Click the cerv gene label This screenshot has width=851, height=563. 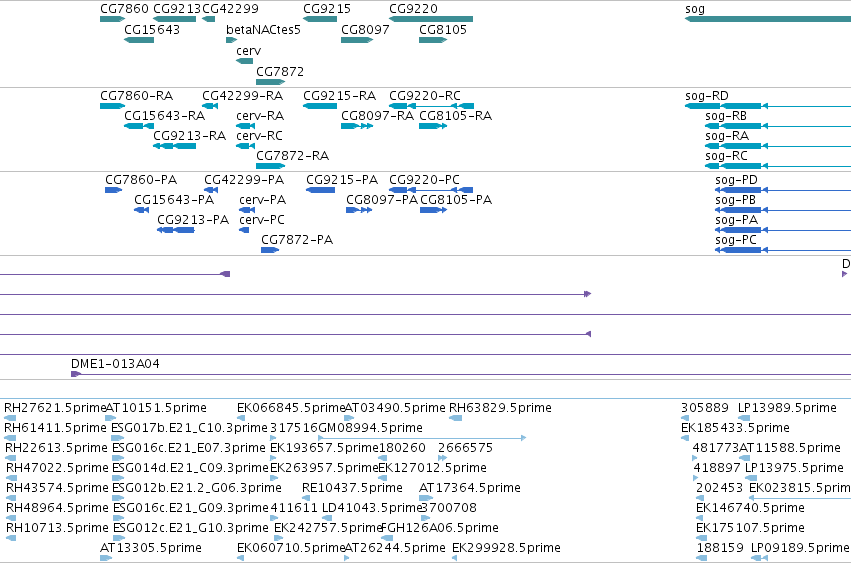click(249, 50)
